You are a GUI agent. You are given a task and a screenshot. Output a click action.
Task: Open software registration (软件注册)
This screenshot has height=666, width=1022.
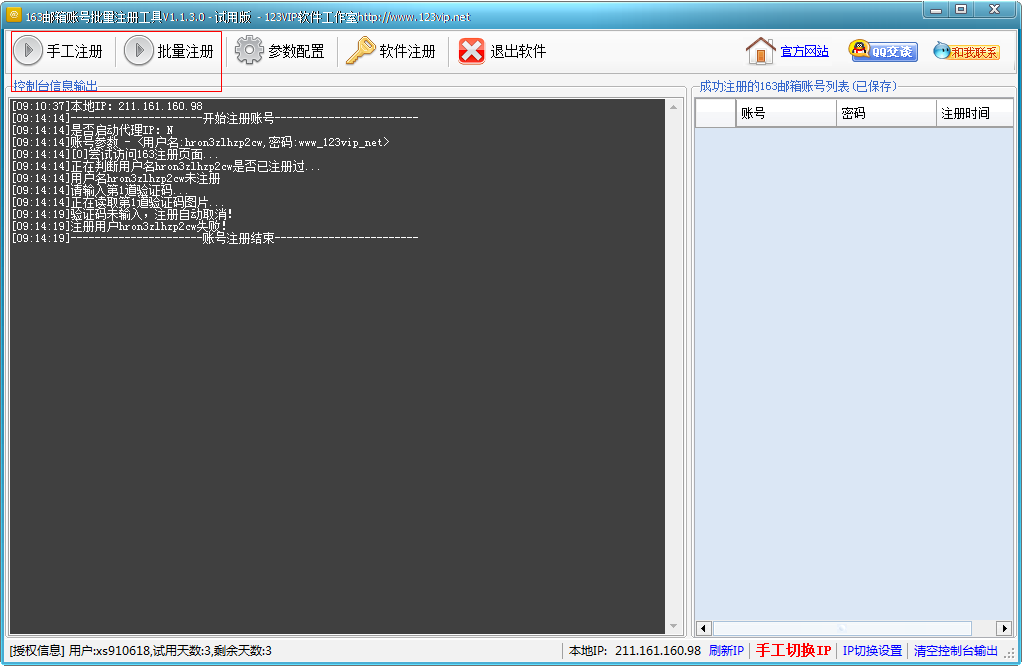pyautogui.click(x=391, y=51)
